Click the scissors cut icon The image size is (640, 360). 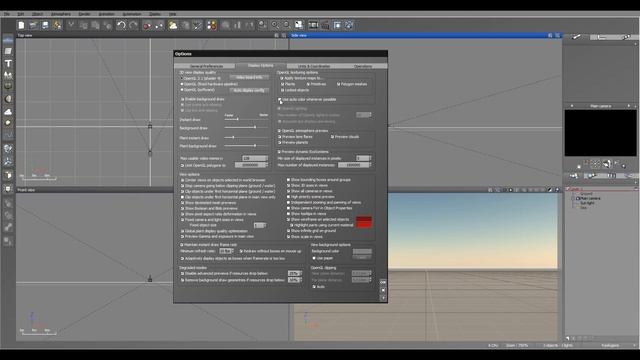coord(71,25)
